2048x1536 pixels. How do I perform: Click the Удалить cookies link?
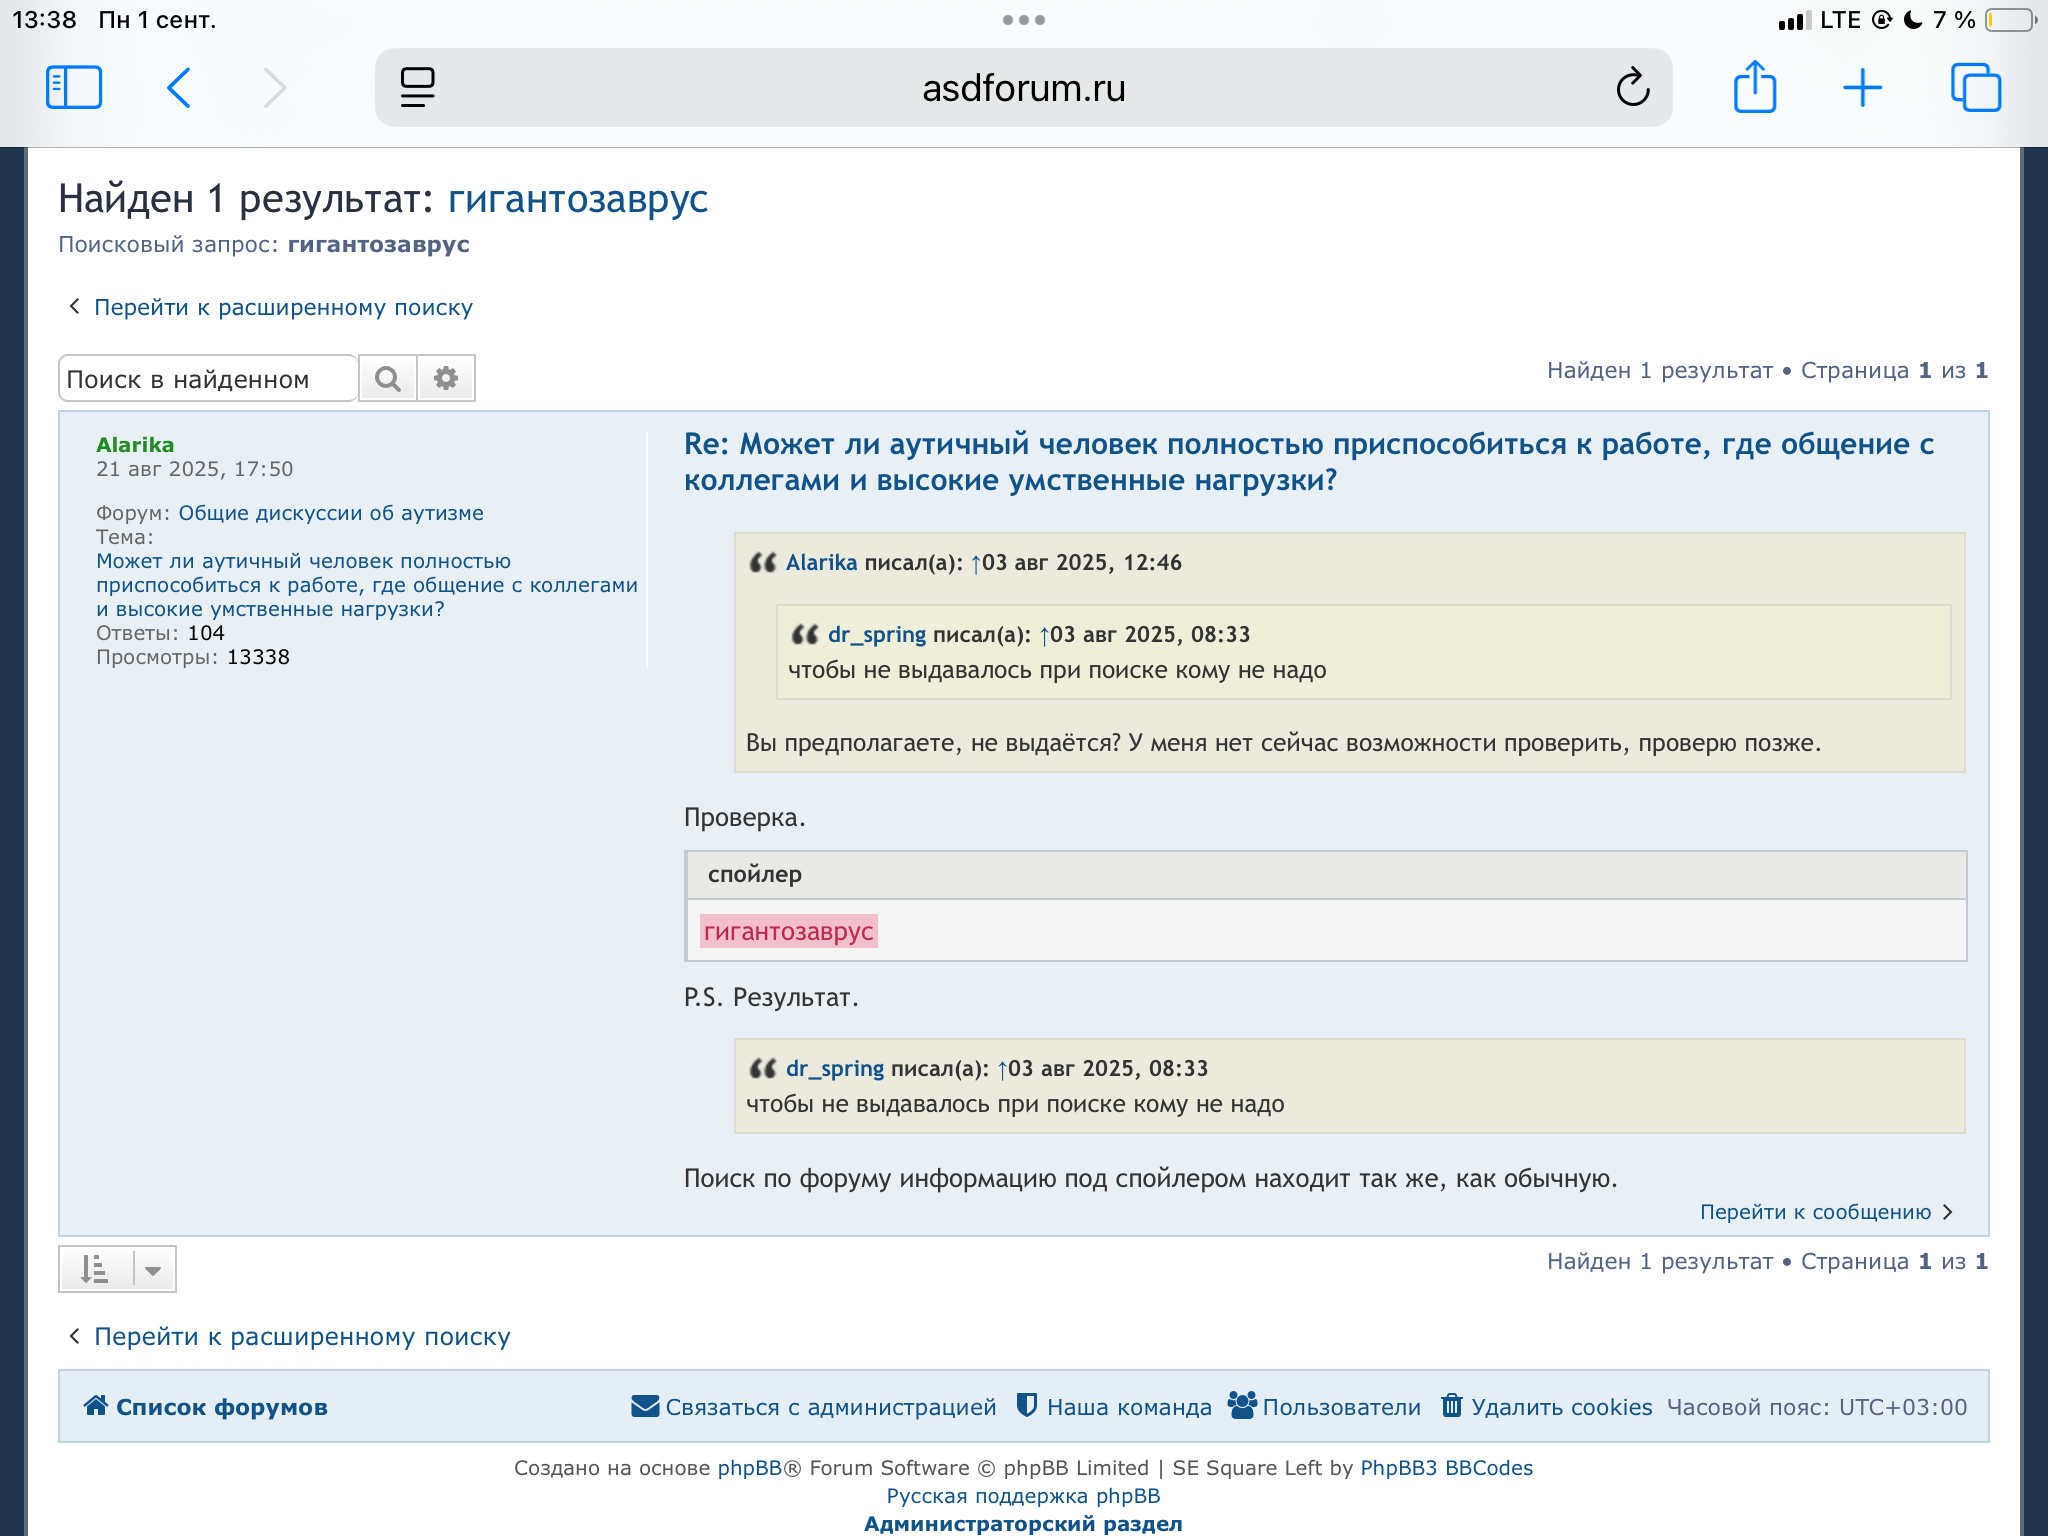click(x=1560, y=1407)
